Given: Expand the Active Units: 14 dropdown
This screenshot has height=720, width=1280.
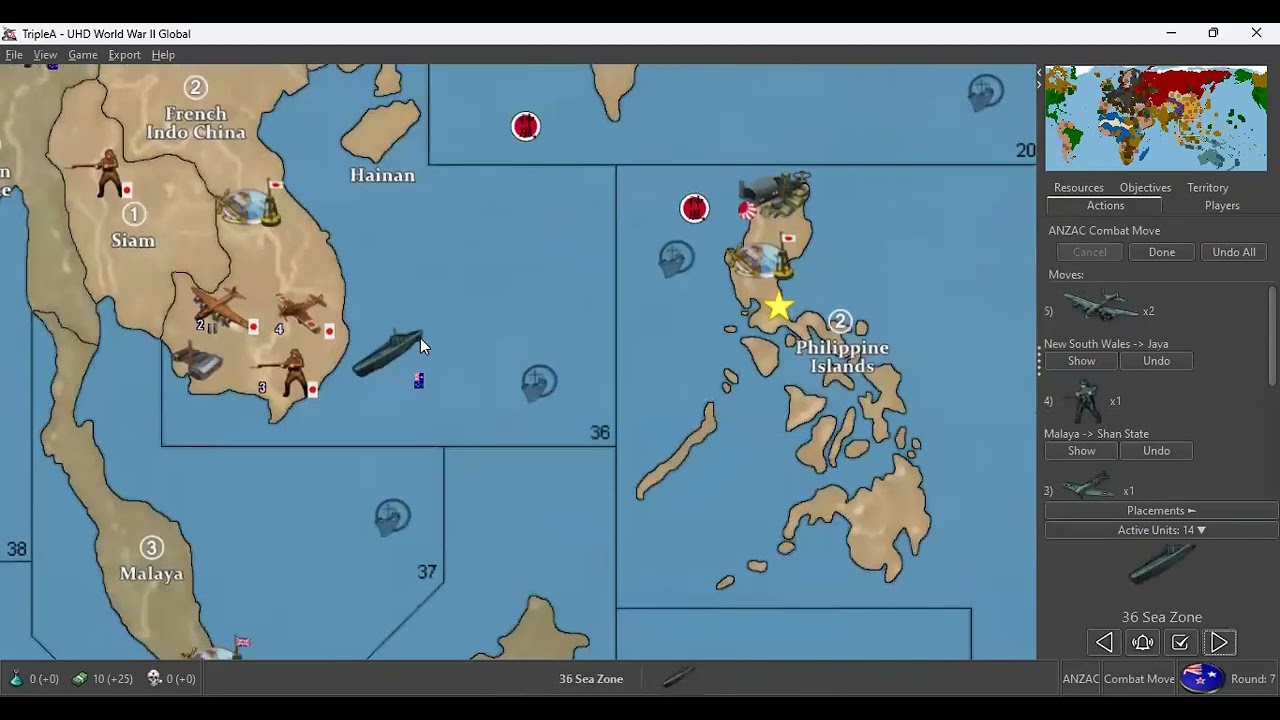Looking at the screenshot, I should (1161, 530).
